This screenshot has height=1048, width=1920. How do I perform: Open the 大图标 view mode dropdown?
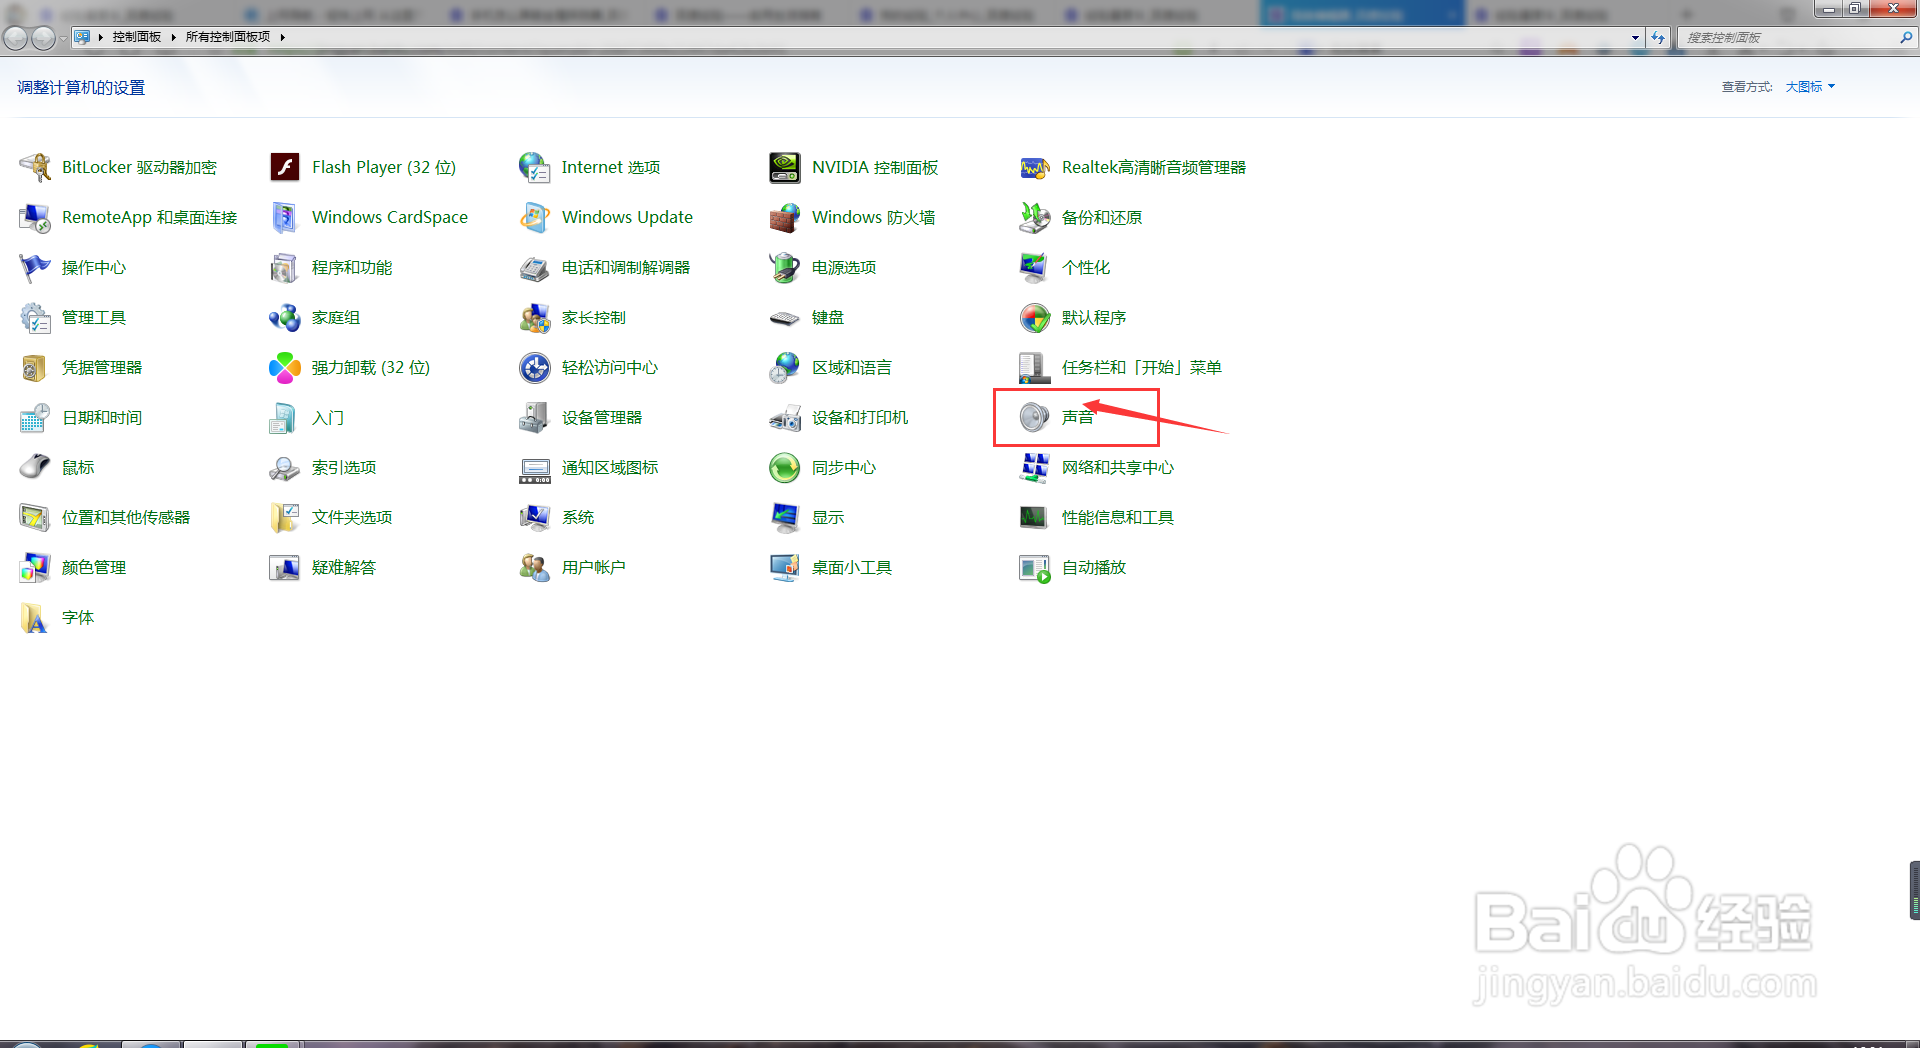coord(1810,87)
